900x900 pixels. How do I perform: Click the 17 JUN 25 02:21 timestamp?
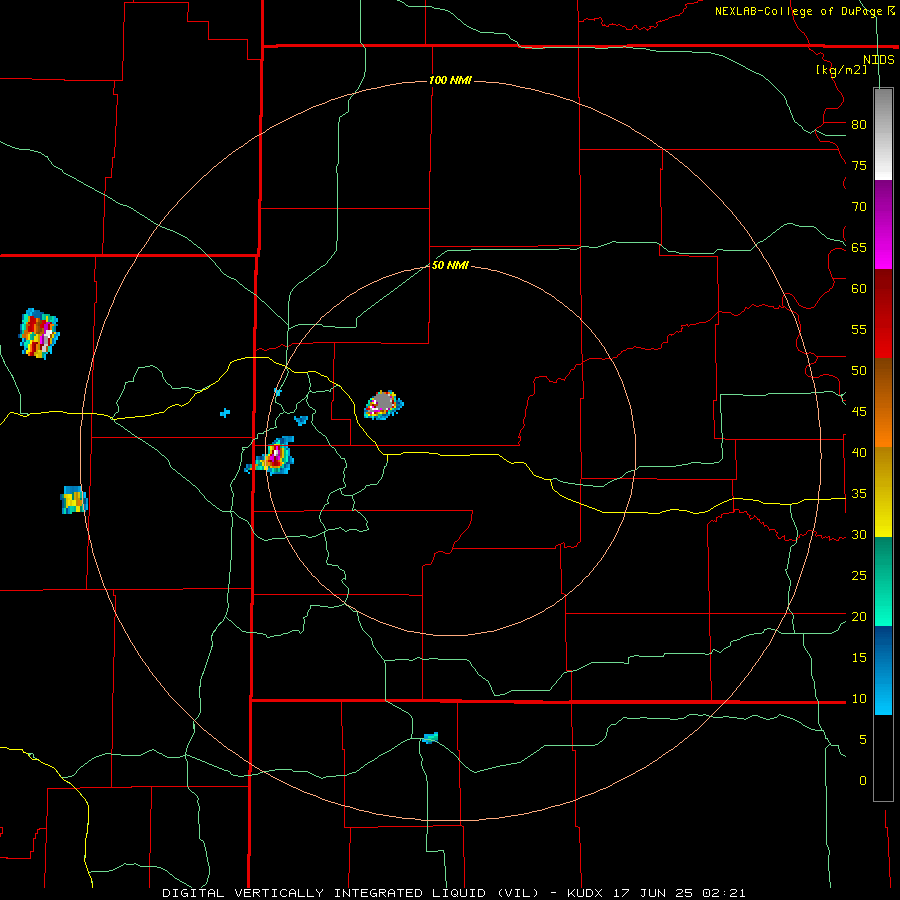680,893
